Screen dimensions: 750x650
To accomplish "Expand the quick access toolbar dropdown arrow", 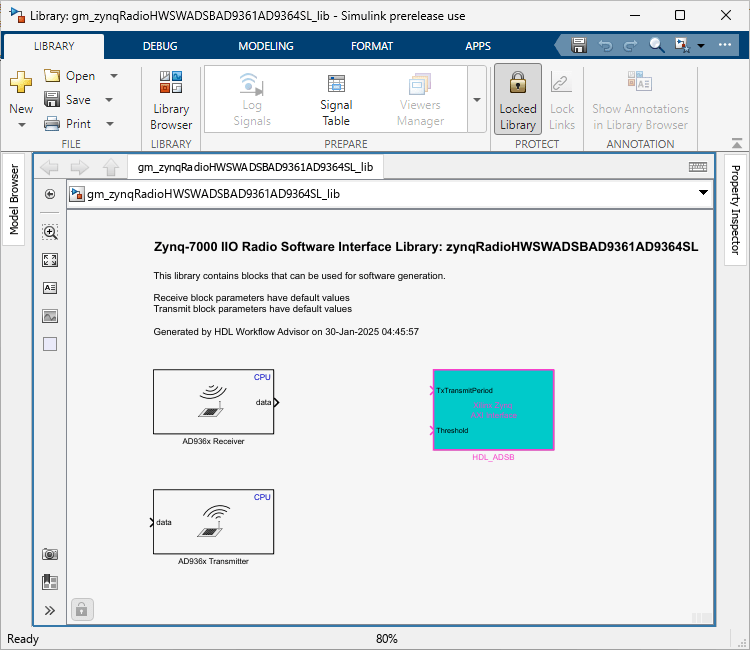I will [x=701, y=46].
